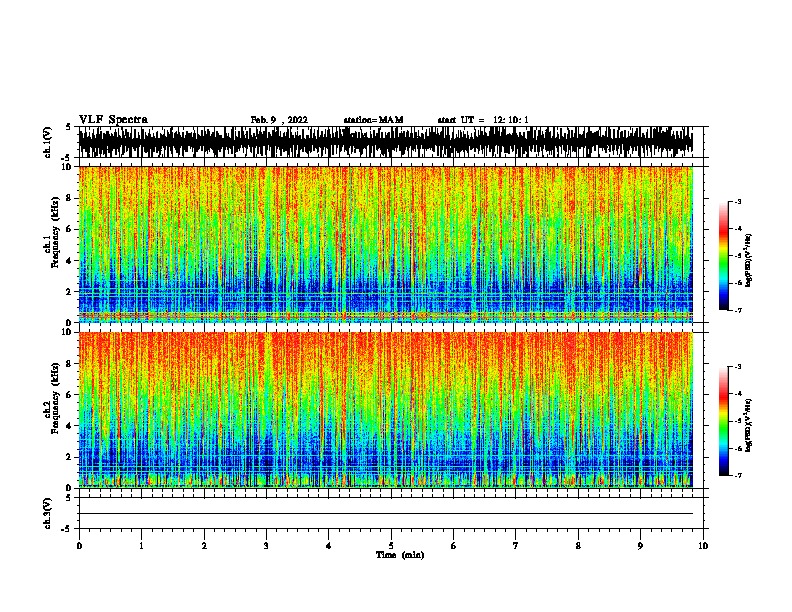The image size is (792, 612).
Task: Click the "-3" label on the upper color bar
Action: pos(738,202)
